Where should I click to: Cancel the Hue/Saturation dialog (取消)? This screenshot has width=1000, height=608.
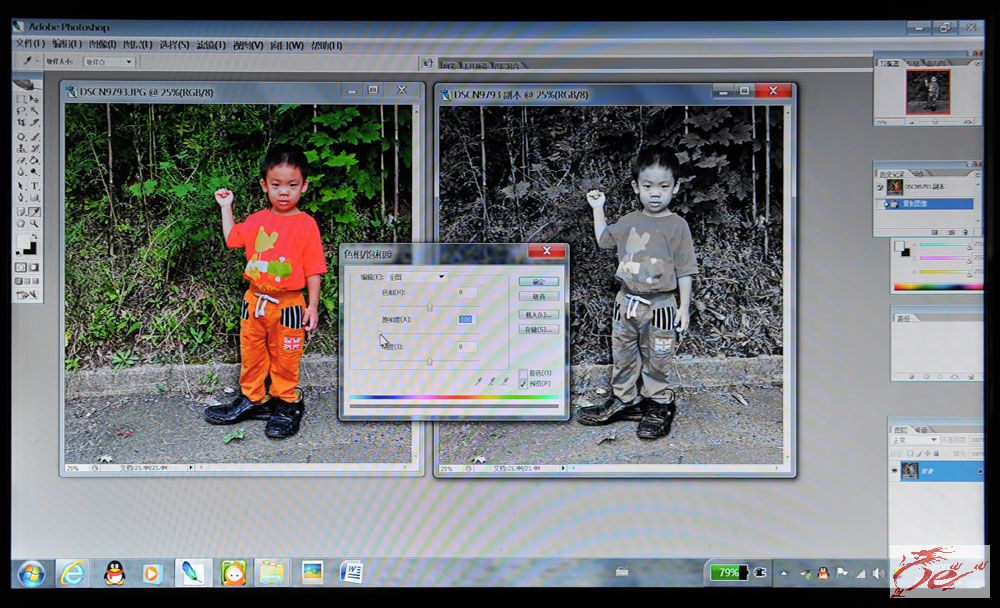coord(539,297)
